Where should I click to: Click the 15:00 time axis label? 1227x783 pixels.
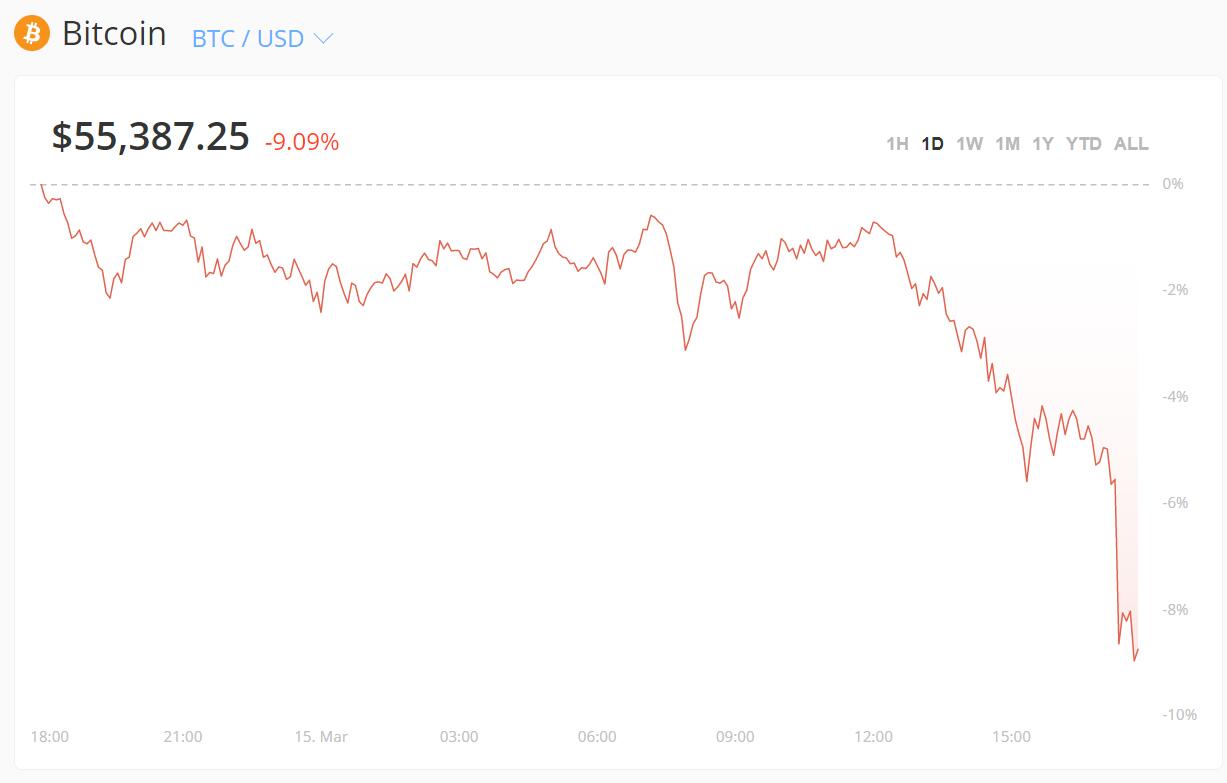pyautogui.click(x=1011, y=737)
